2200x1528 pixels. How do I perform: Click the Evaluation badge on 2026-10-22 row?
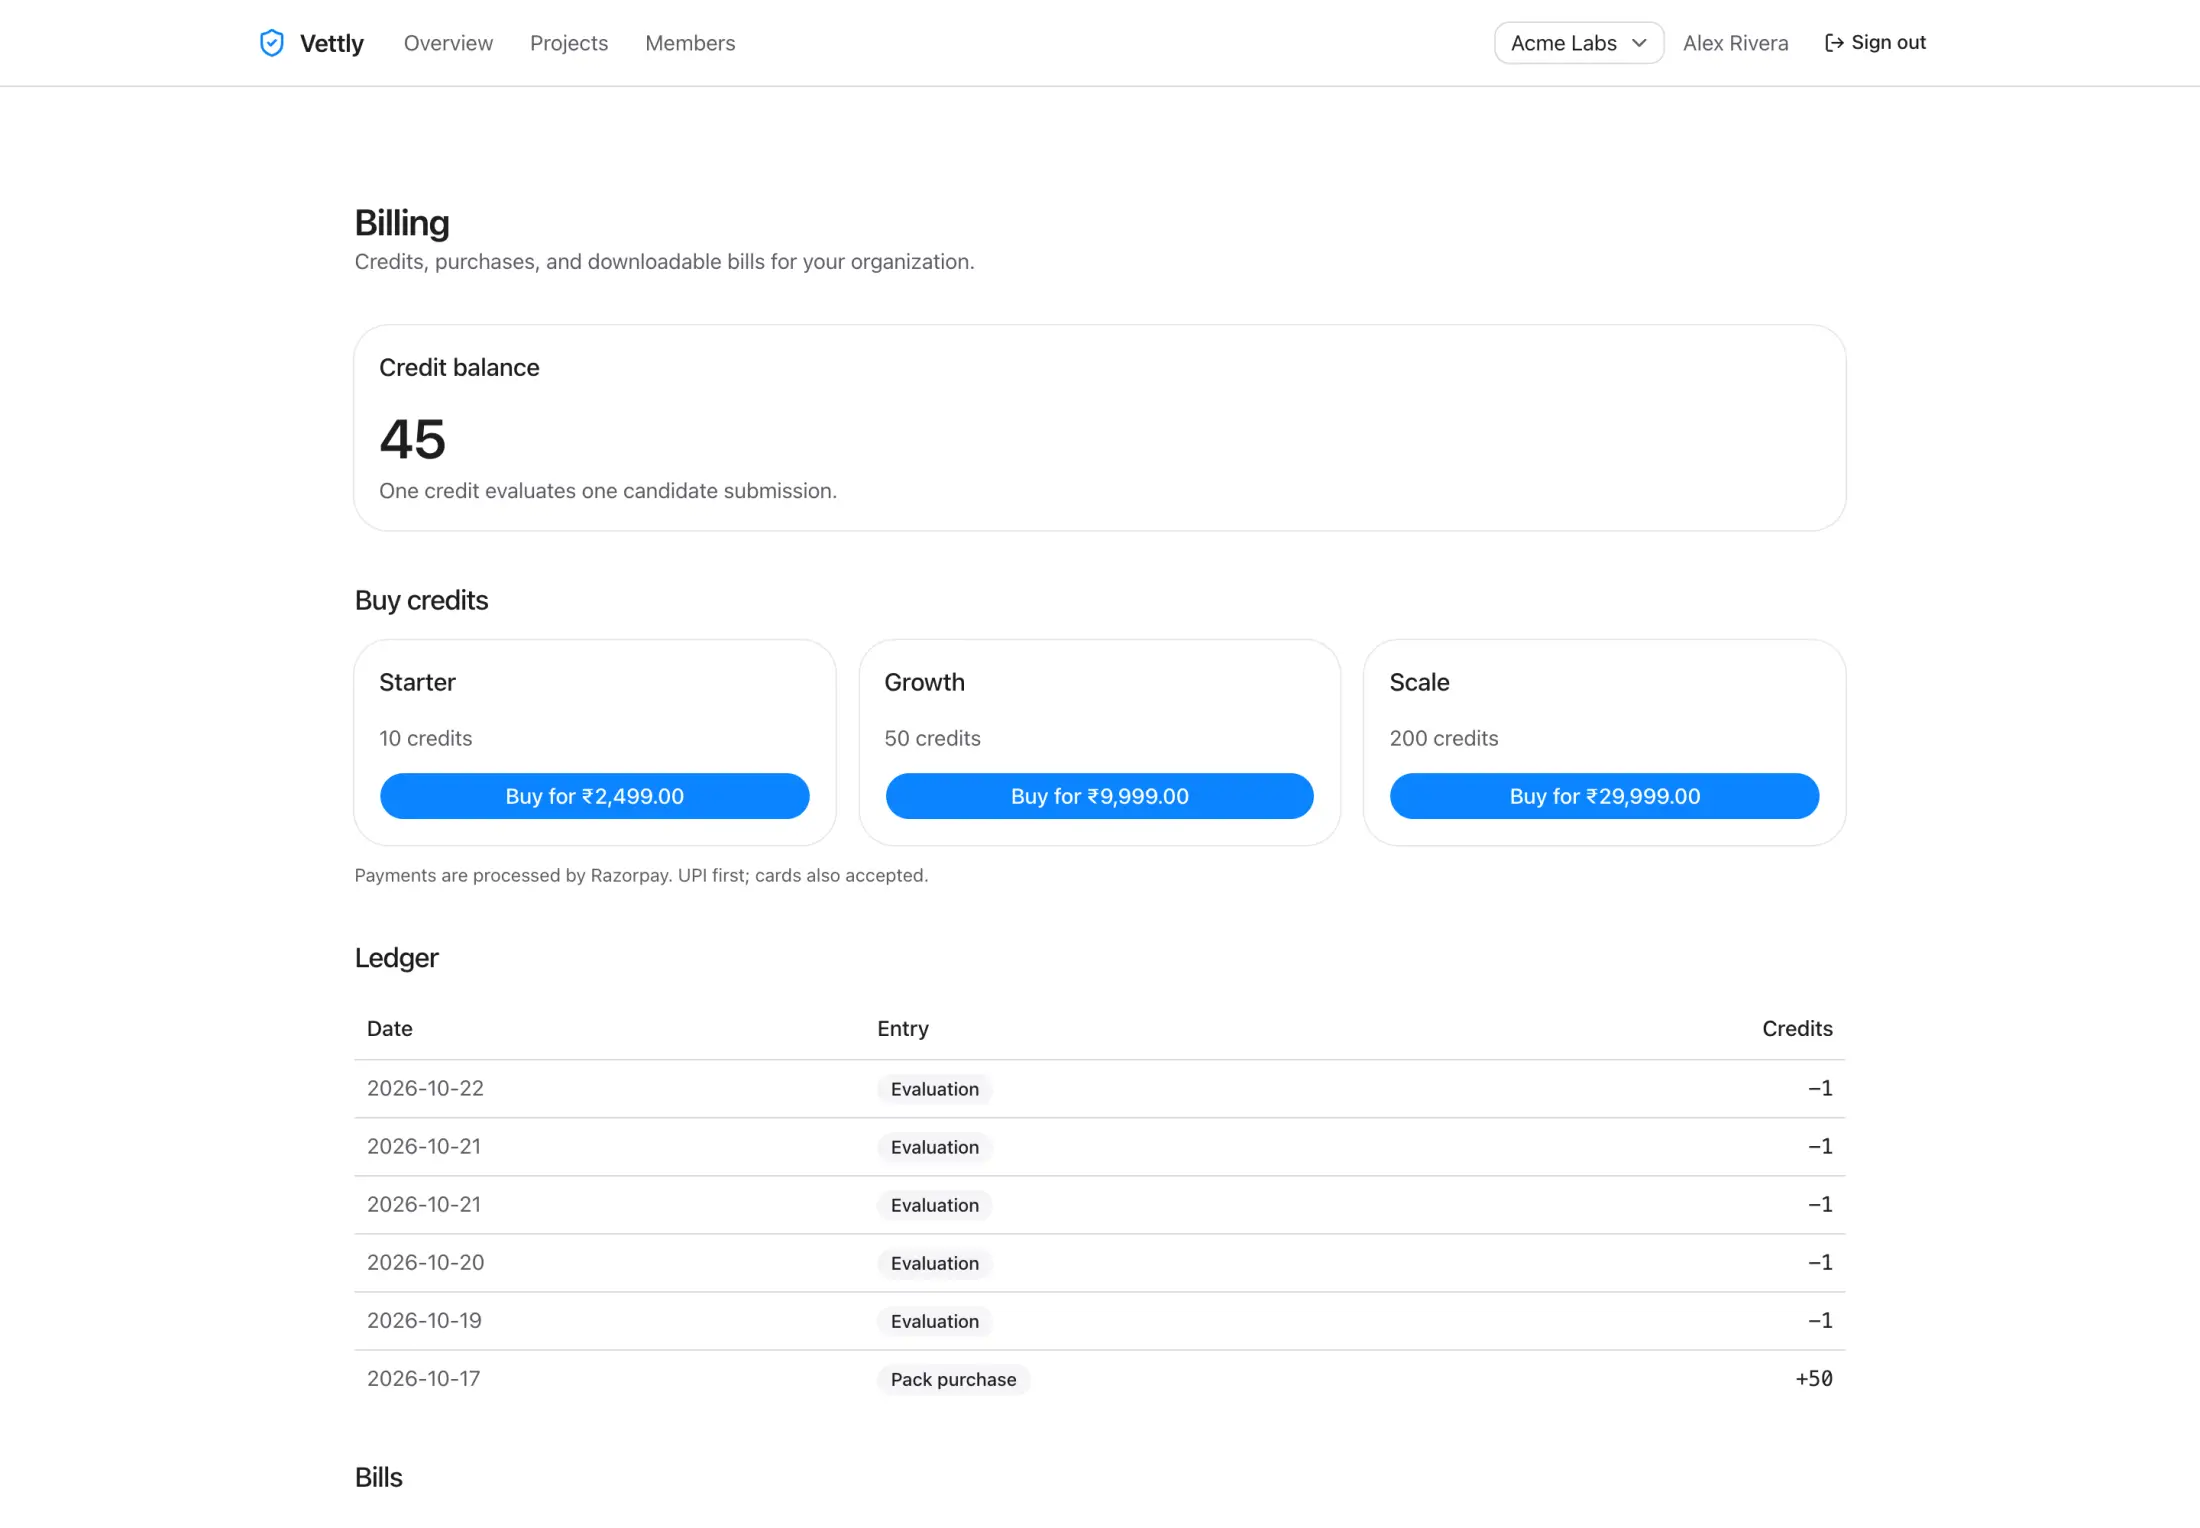tap(935, 1089)
